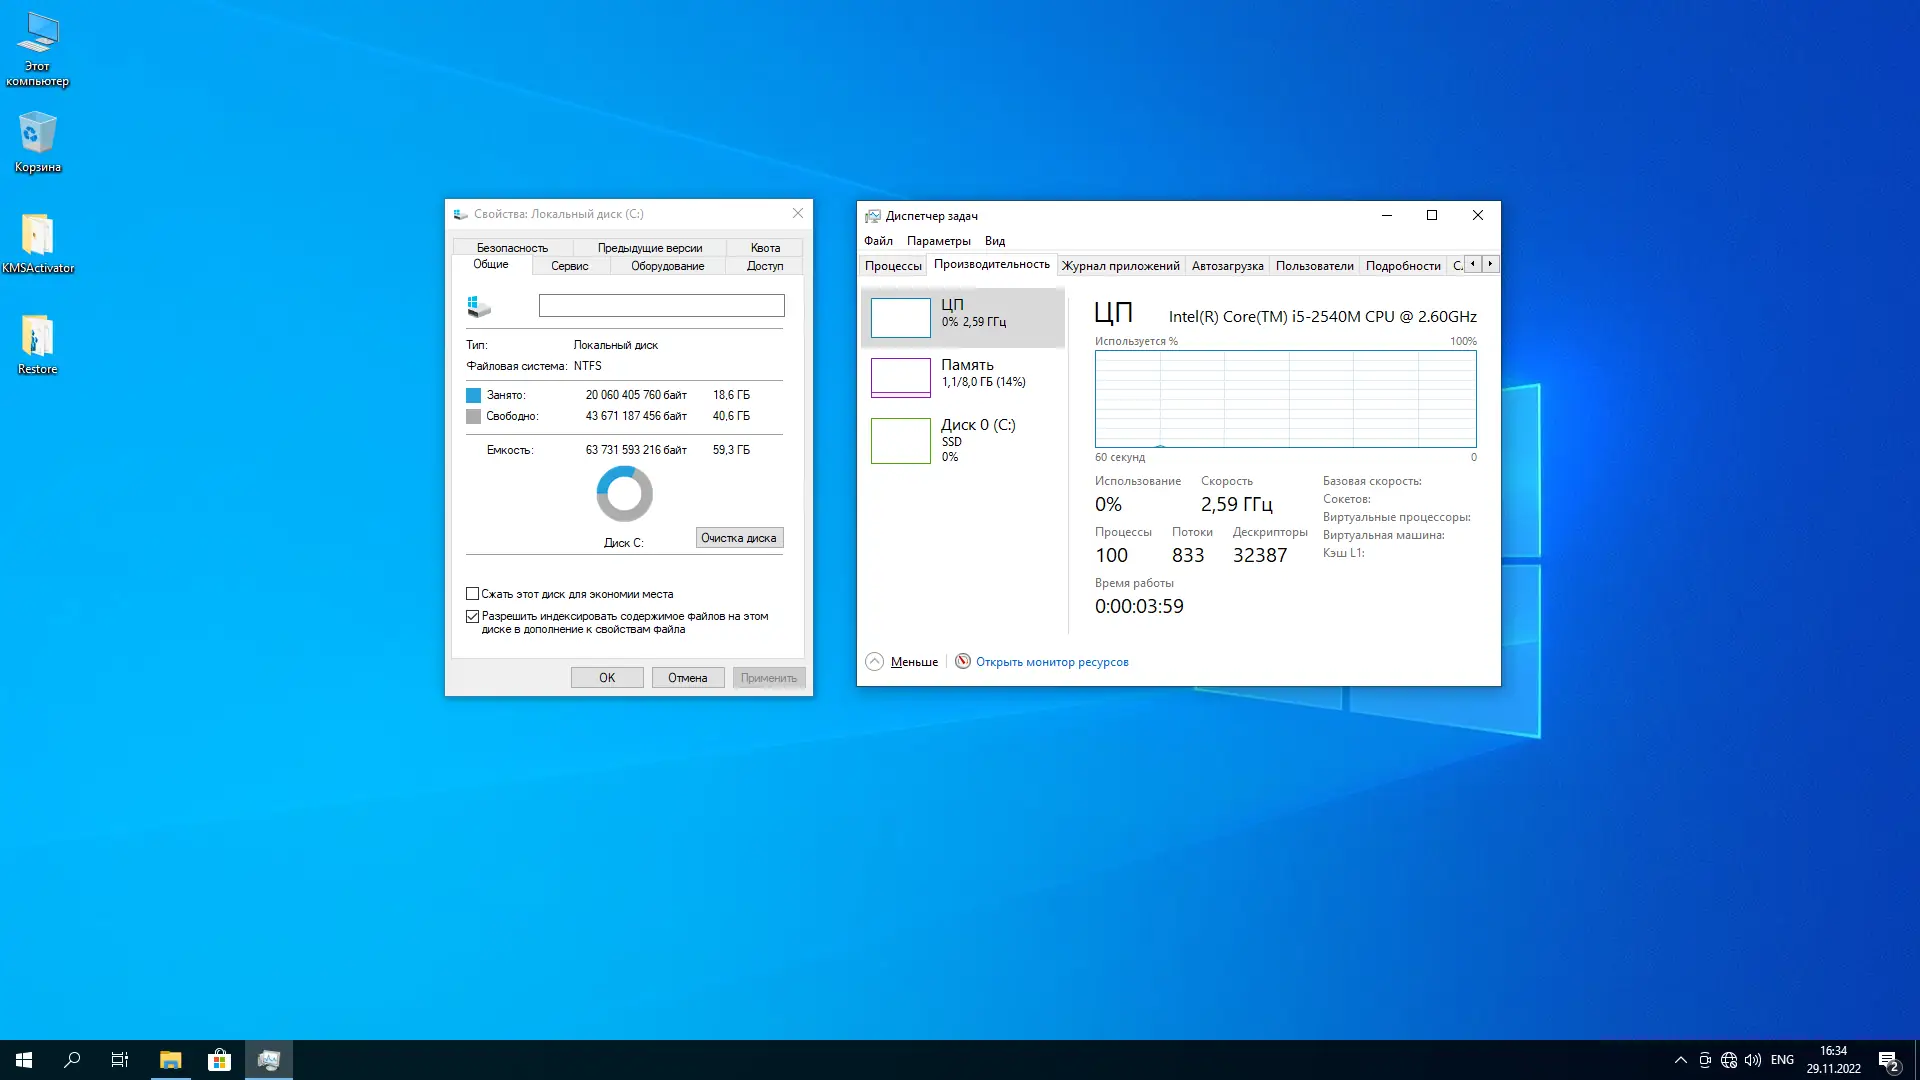
Task: Open File Explorer from the taskbar
Action: tap(170, 1060)
